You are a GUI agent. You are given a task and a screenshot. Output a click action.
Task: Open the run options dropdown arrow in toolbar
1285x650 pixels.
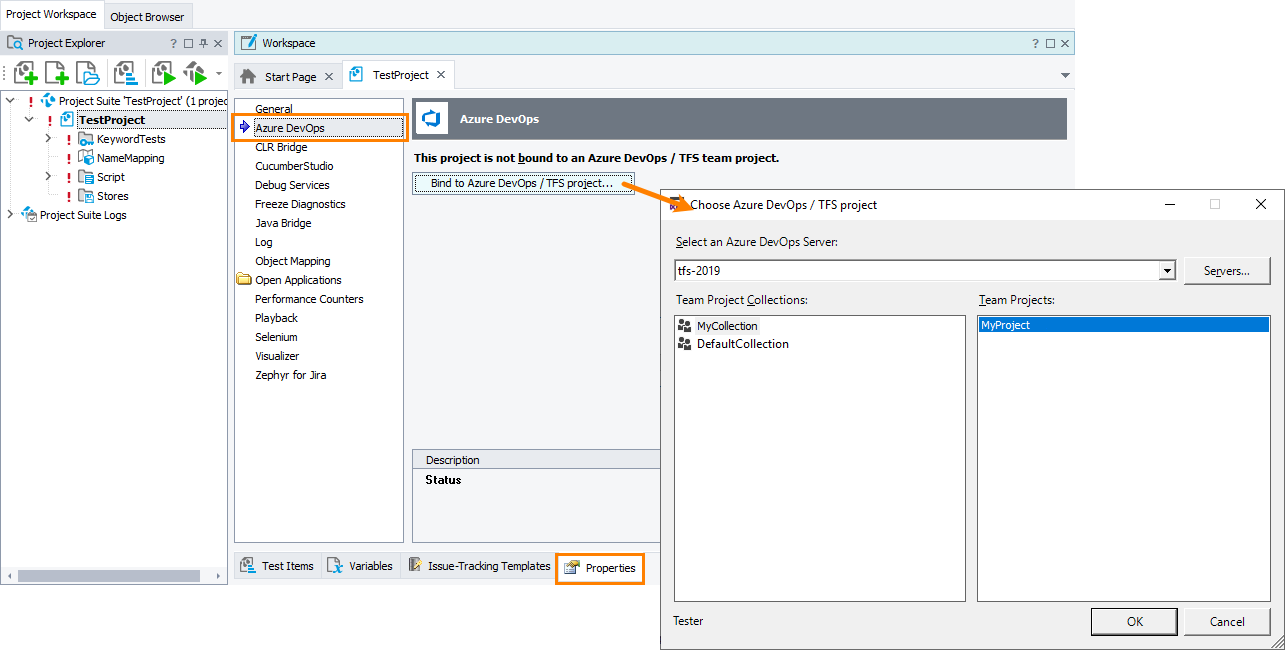coord(219,73)
